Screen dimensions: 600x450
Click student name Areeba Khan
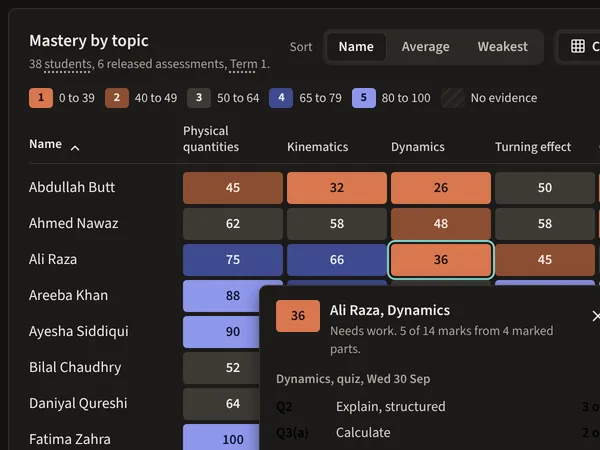pyautogui.click(x=68, y=295)
